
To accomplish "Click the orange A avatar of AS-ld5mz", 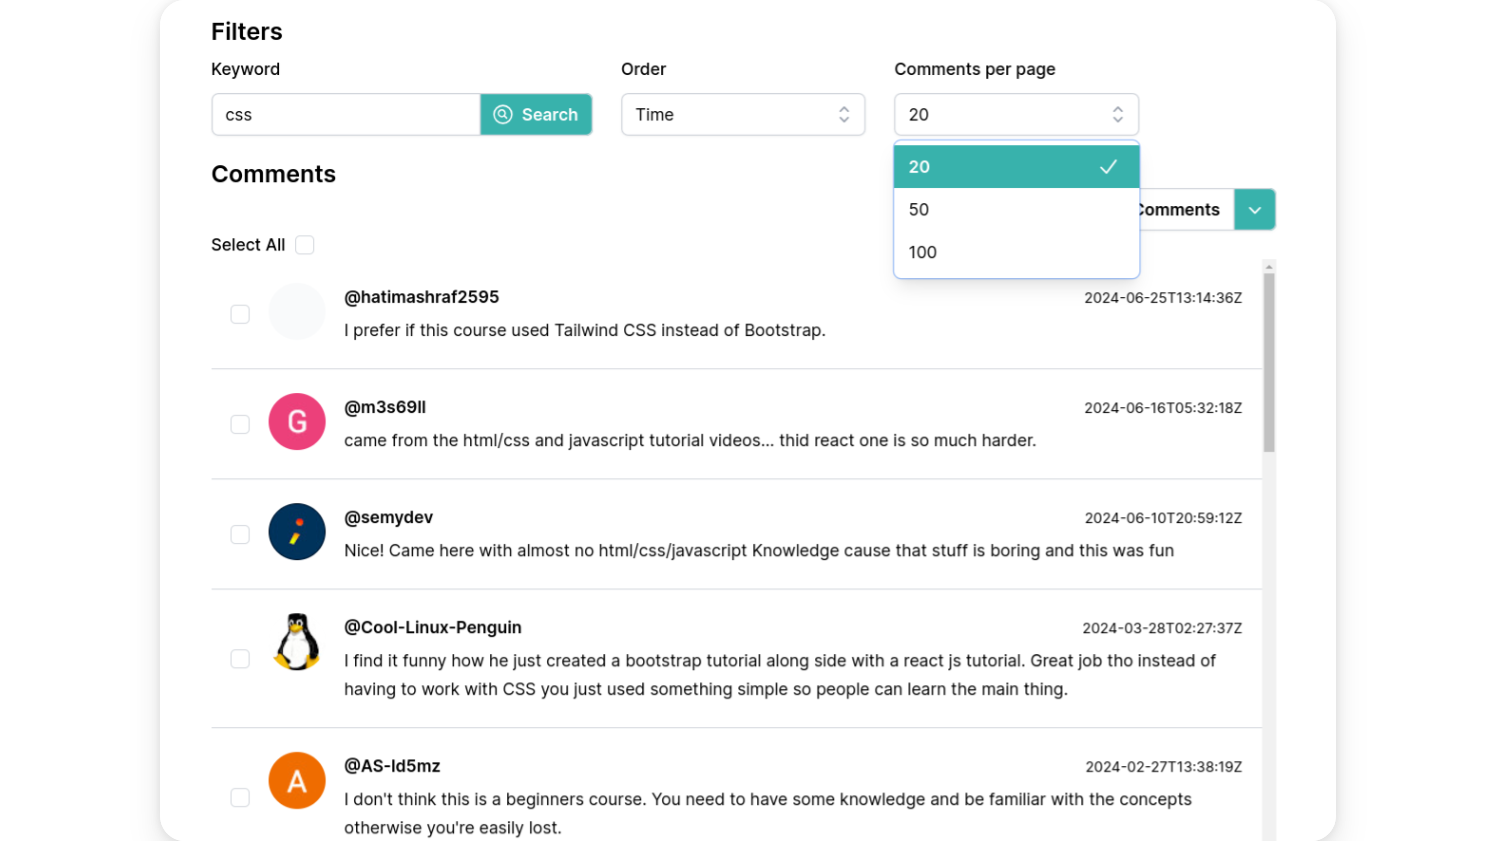I will click(297, 780).
